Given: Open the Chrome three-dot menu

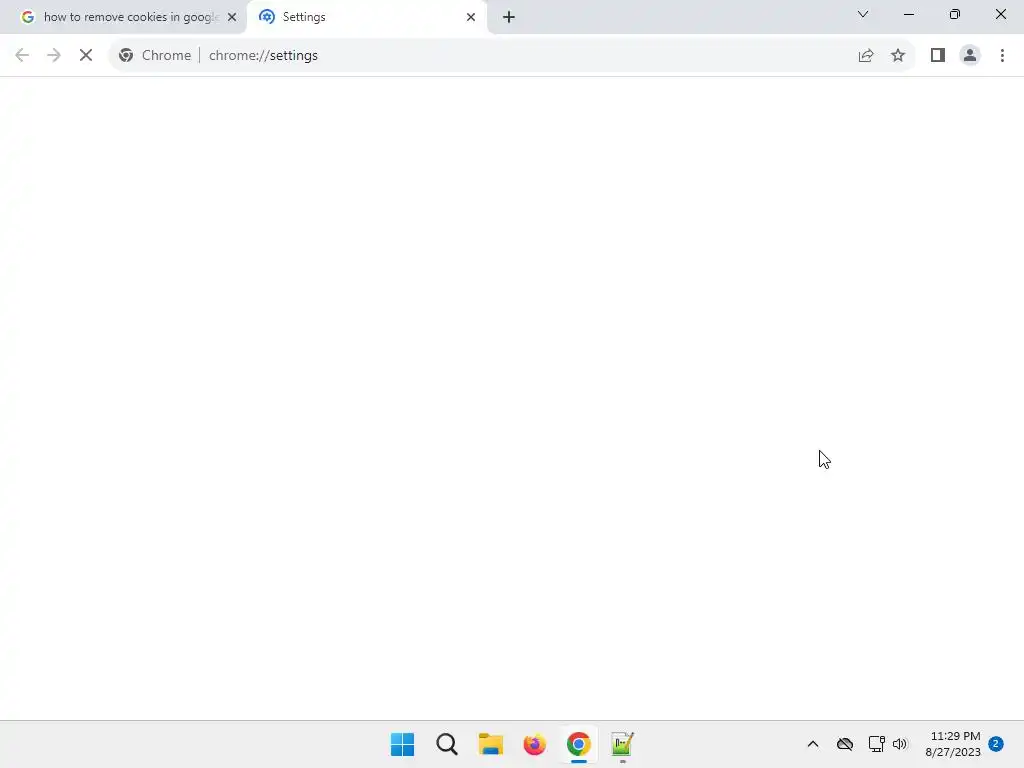Looking at the screenshot, I should (1002, 56).
